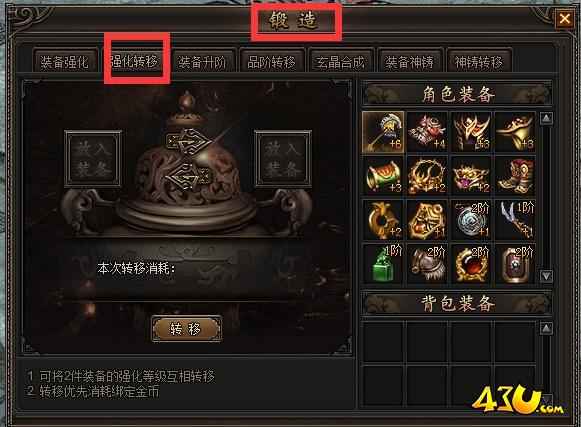Click the right 放入装备 equipment slot

point(283,159)
